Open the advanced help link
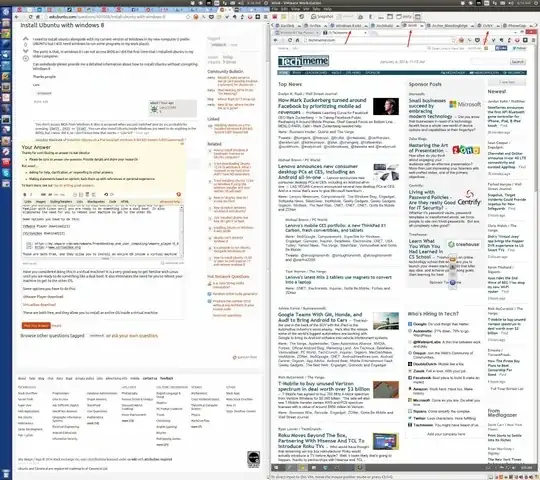The image size is (540, 480). (x=170, y=202)
